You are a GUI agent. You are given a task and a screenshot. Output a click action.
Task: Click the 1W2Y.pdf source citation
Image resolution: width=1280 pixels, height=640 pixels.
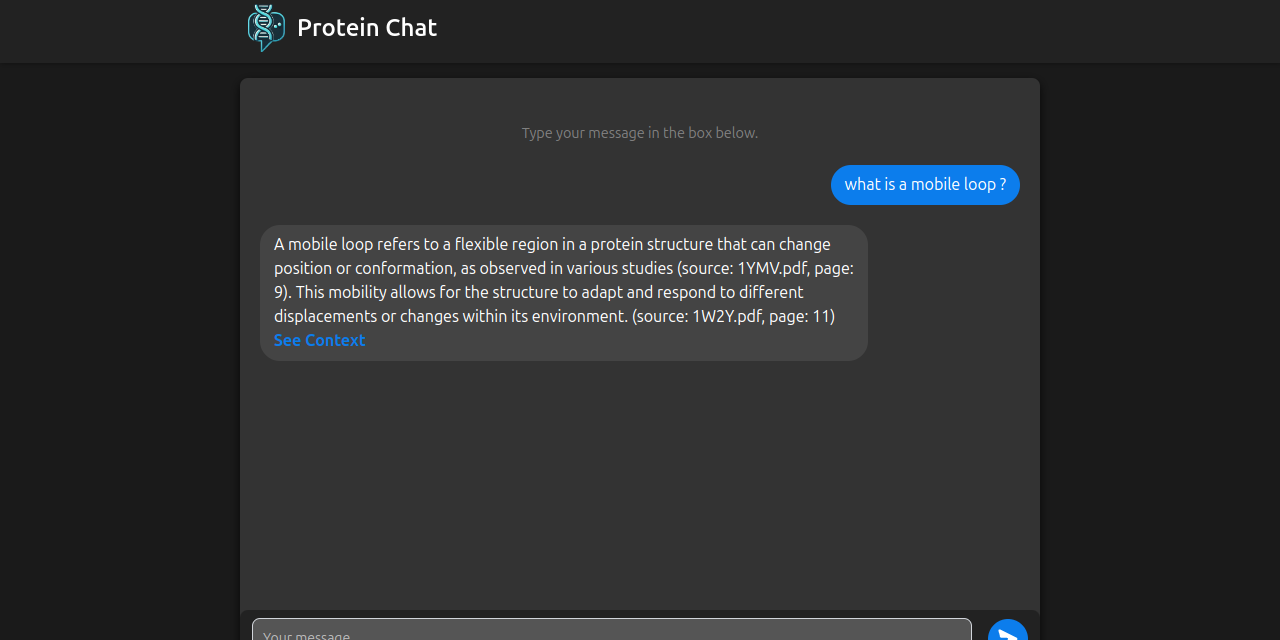[x=727, y=316]
